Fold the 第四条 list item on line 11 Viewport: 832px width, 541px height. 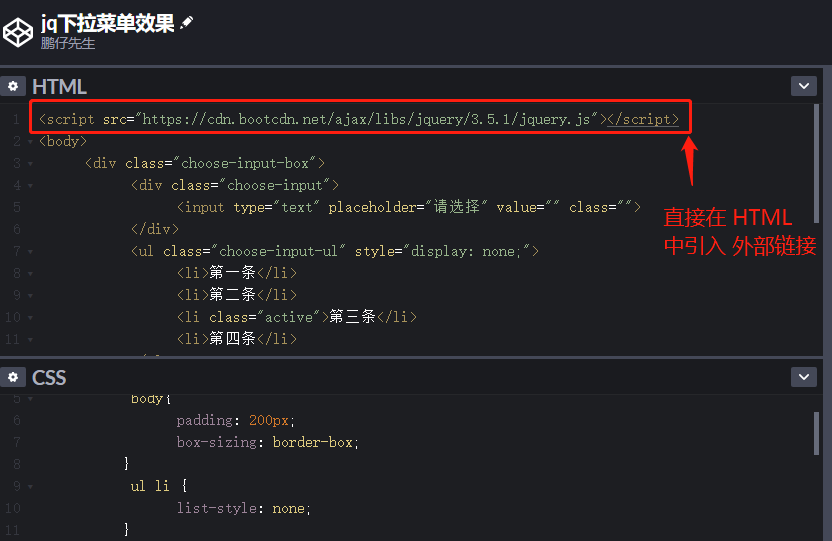(30, 339)
